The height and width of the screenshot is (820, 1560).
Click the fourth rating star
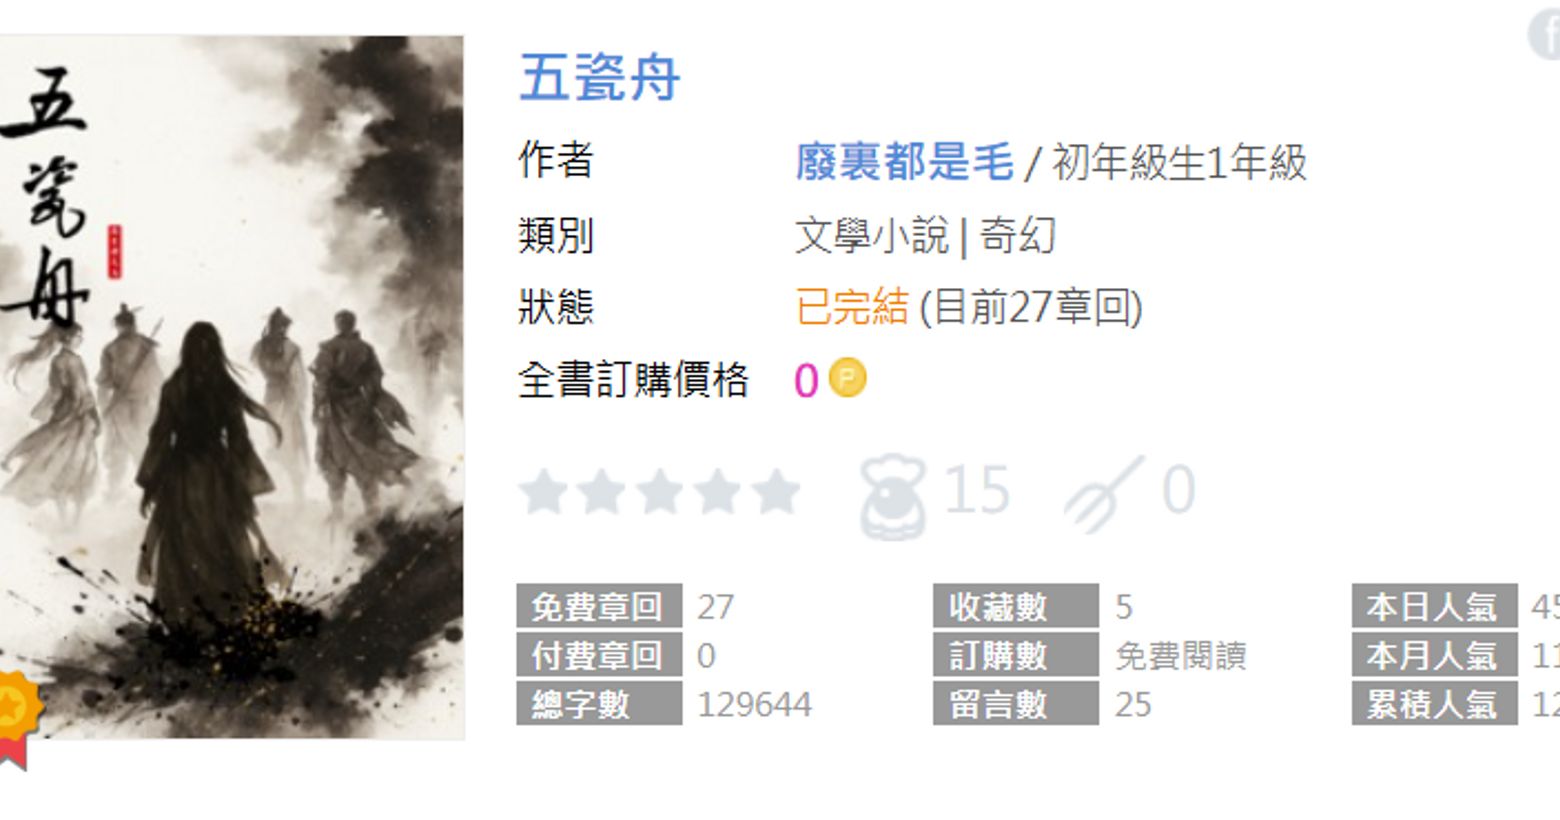718,491
